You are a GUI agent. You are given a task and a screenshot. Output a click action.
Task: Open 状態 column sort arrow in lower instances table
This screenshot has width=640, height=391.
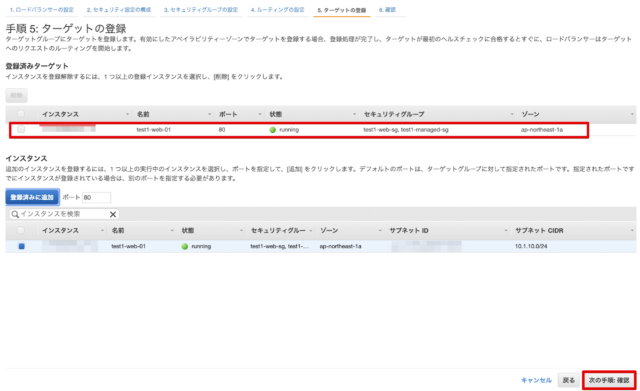tap(241, 231)
